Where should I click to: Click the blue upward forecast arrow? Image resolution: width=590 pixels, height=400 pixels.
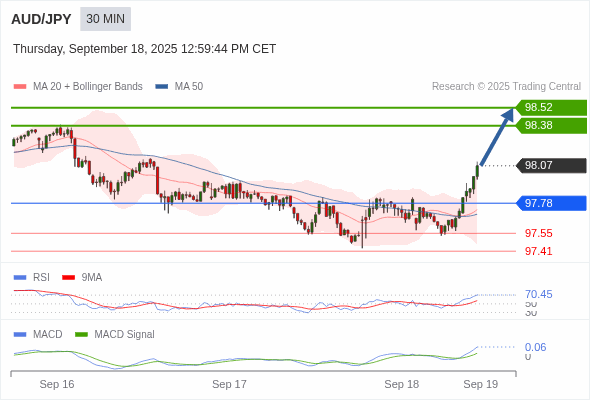coord(497,137)
